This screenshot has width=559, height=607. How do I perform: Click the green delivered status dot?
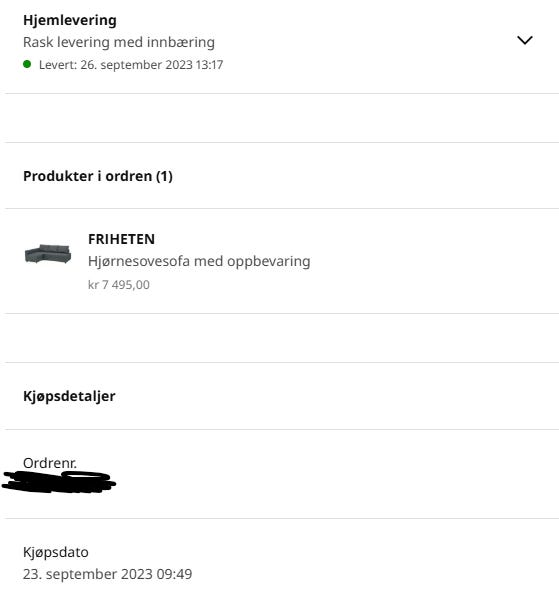click(27, 64)
